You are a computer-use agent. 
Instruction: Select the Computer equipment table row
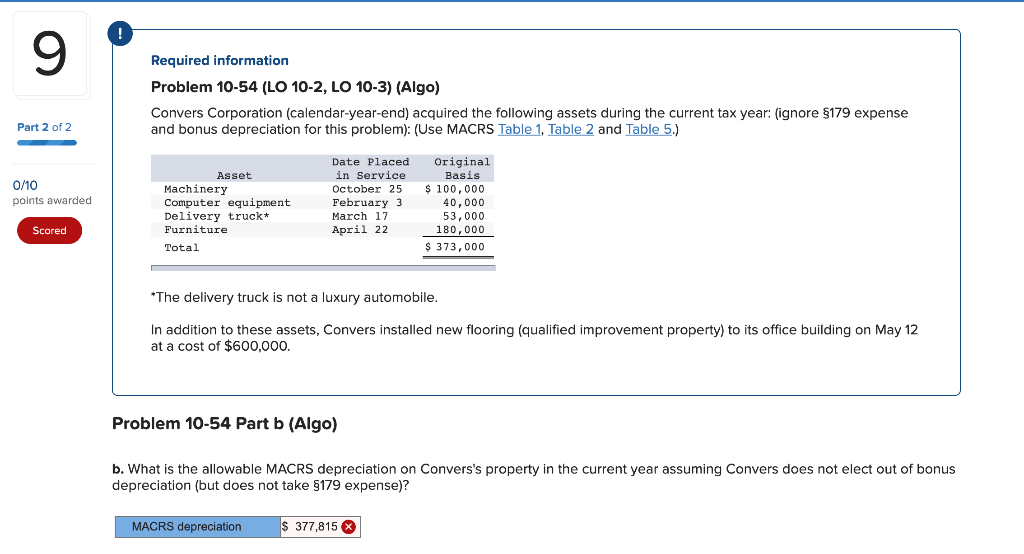[323, 203]
